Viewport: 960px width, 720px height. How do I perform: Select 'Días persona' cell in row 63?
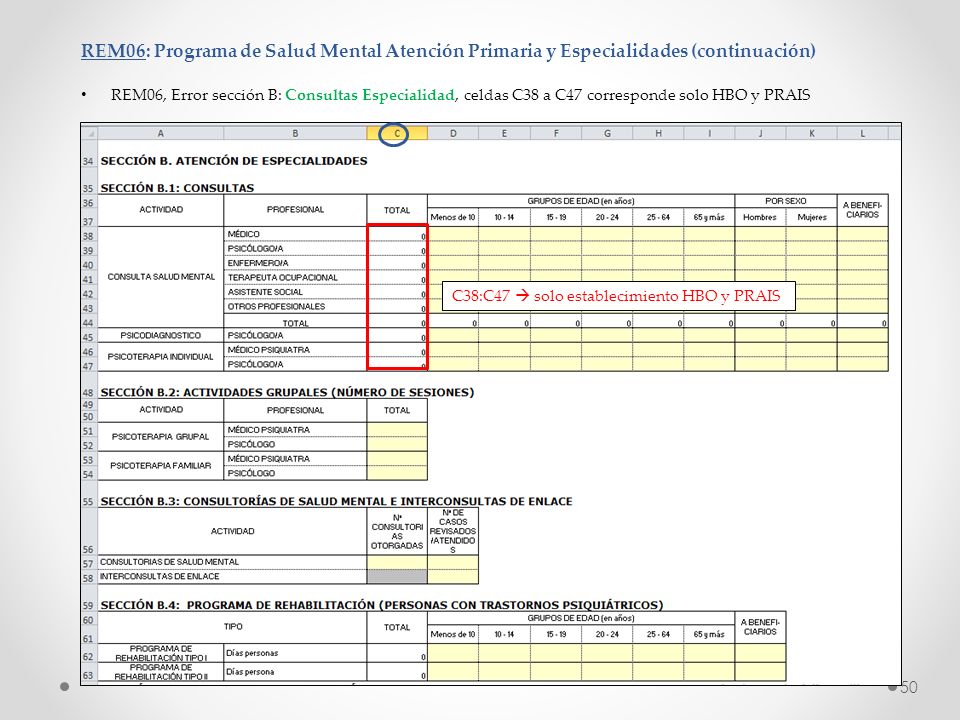point(295,672)
